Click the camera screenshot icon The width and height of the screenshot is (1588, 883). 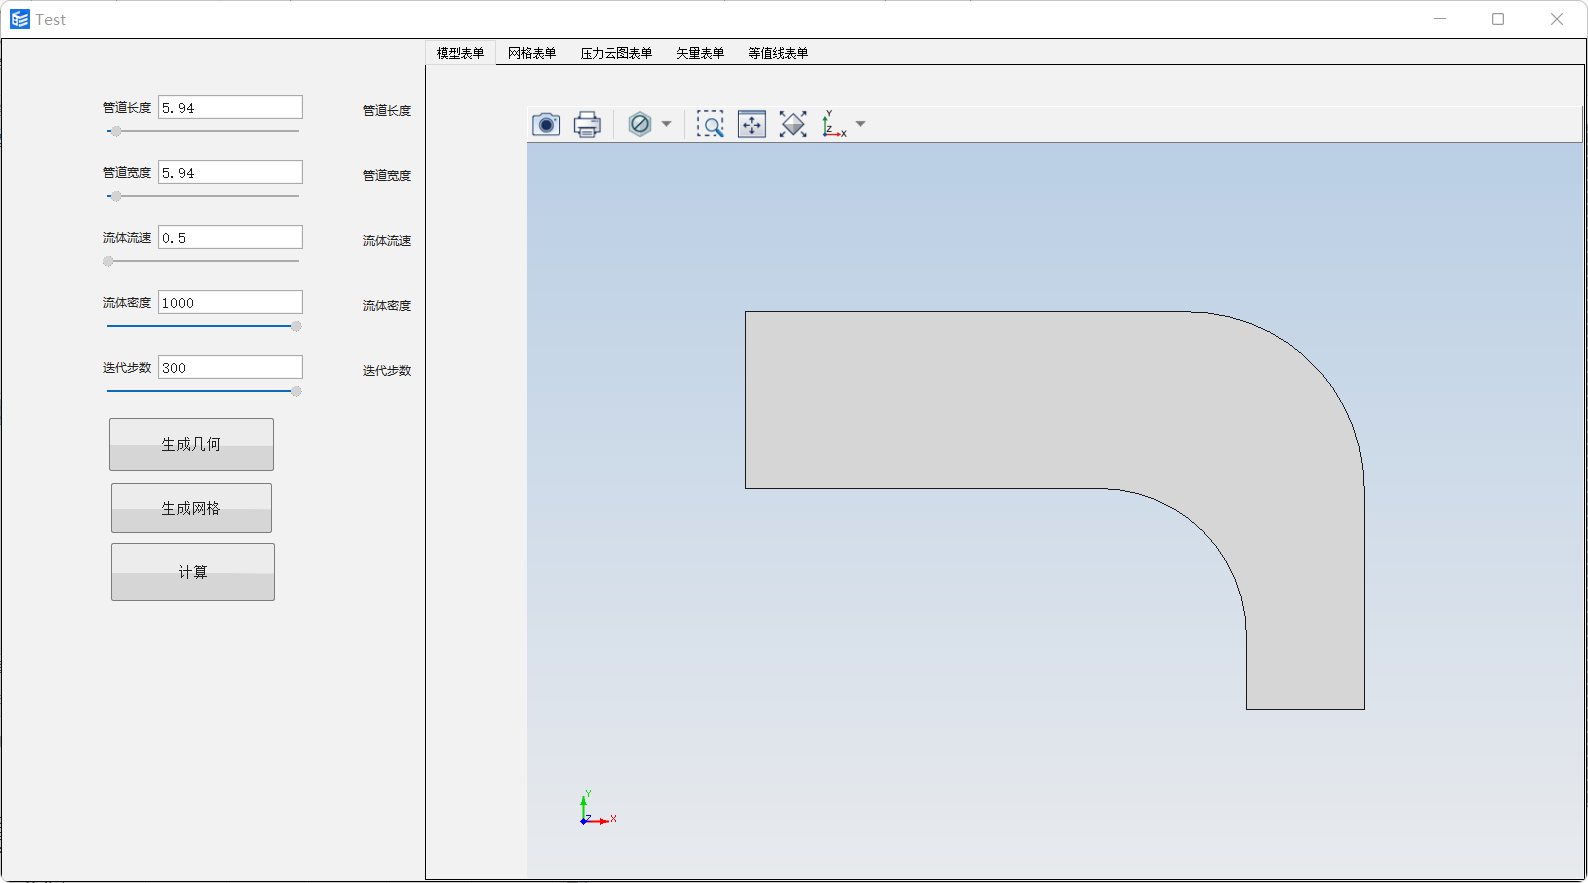[x=545, y=124]
